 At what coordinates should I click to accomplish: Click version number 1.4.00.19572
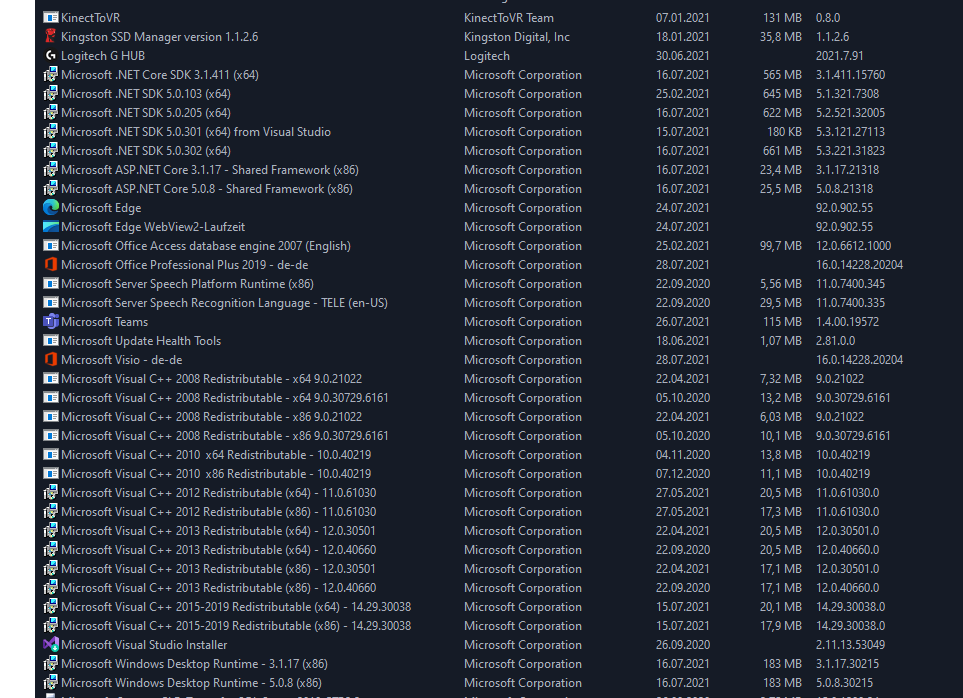point(847,322)
